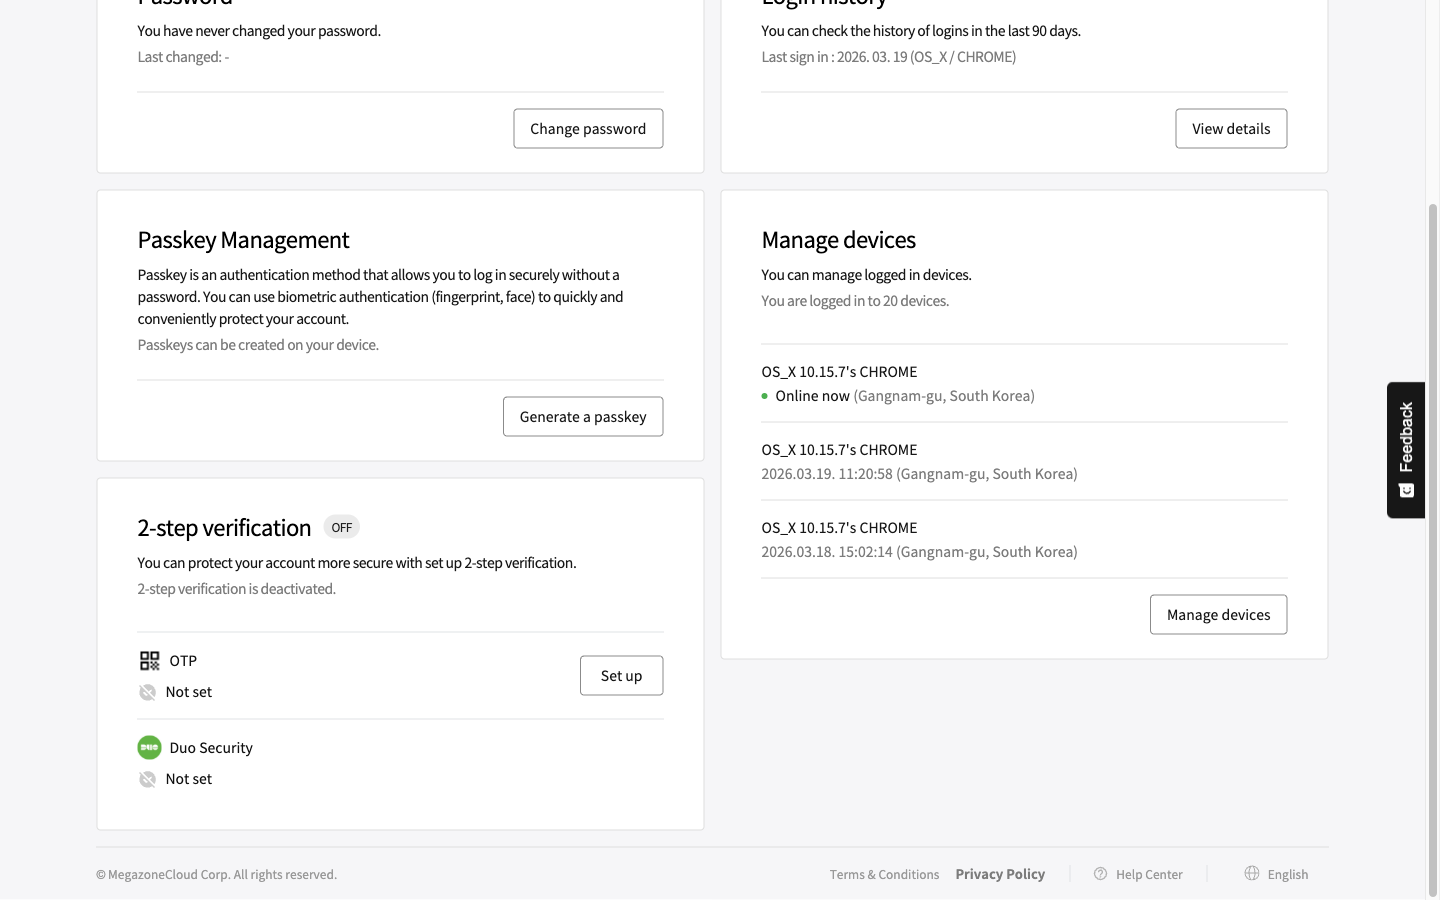Click the Duo Security 'Not set' status icon
1440x900 pixels.
click(x=148, y=779)
